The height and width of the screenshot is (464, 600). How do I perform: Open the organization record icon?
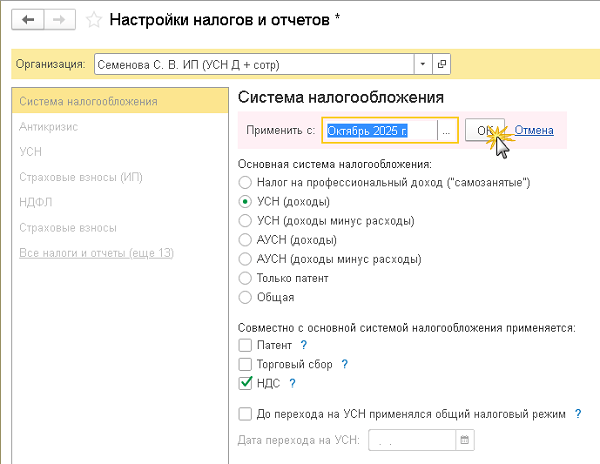442,64
